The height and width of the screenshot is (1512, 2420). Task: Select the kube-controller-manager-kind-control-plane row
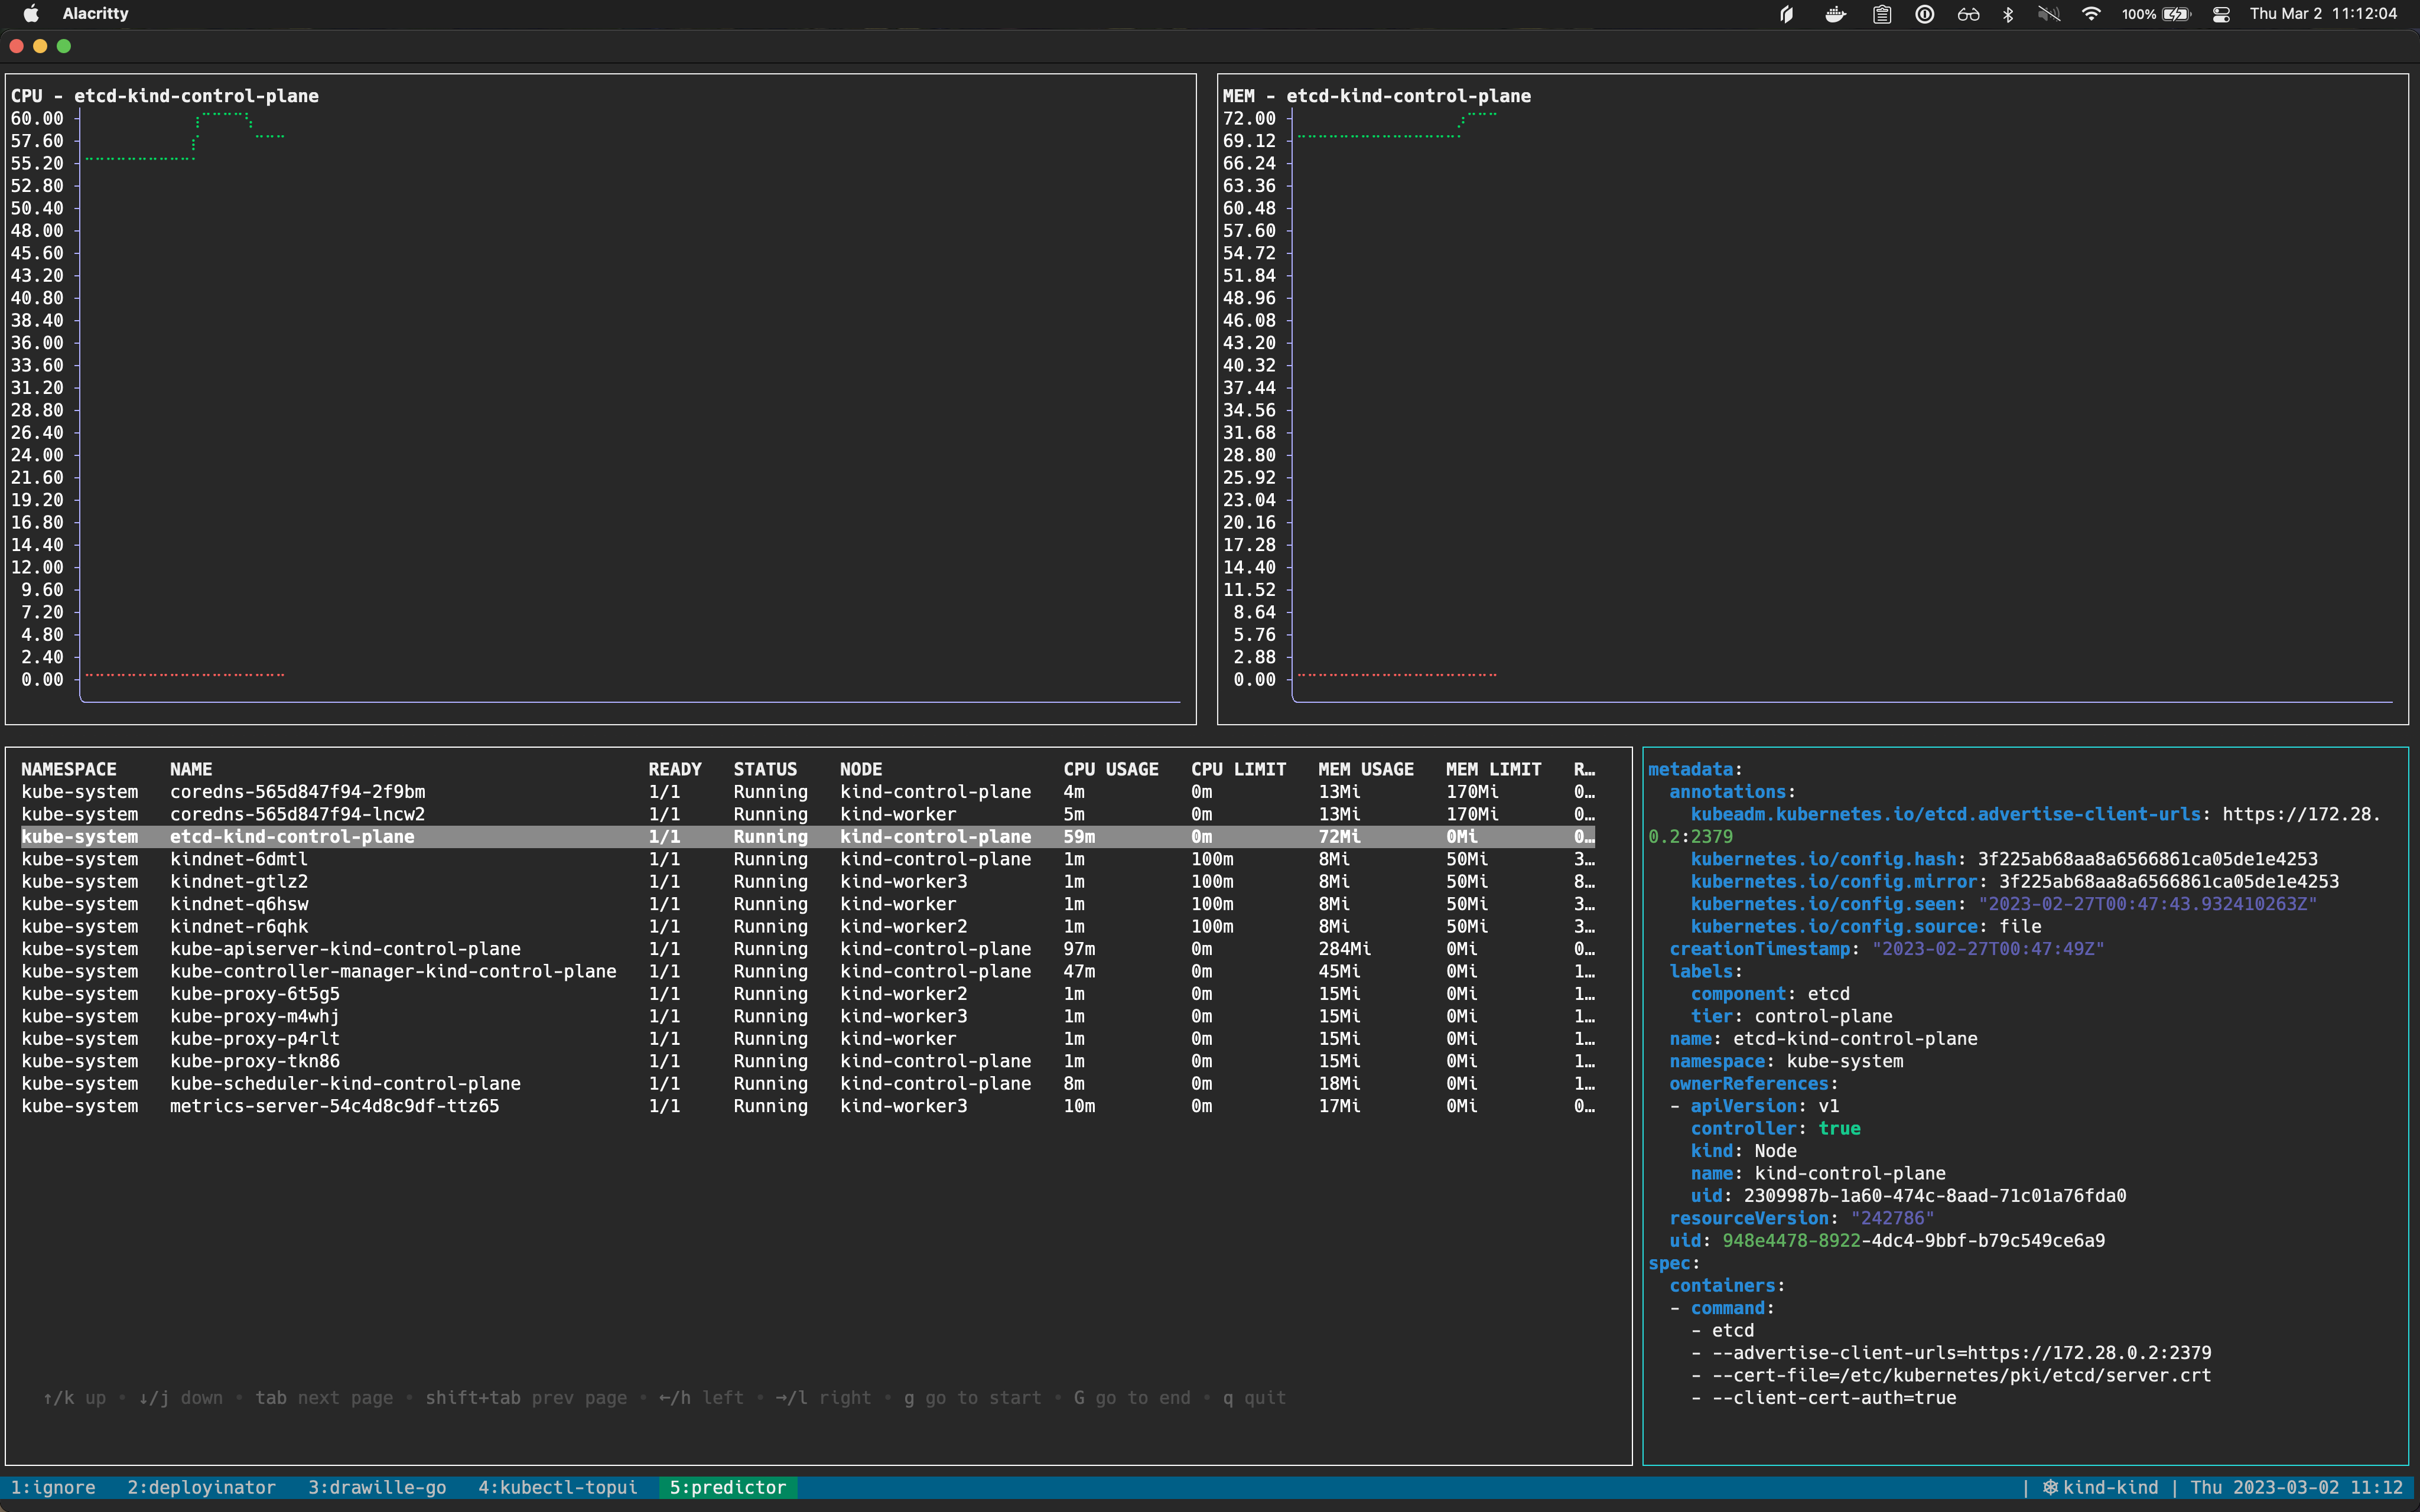pyautogui.click(x=808, y=972)
